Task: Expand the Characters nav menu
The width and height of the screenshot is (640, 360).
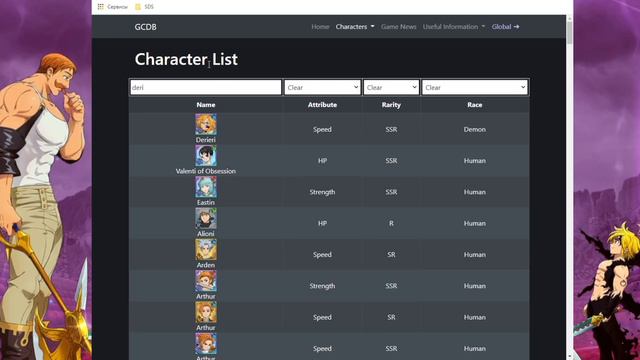Action: [355, 27]
